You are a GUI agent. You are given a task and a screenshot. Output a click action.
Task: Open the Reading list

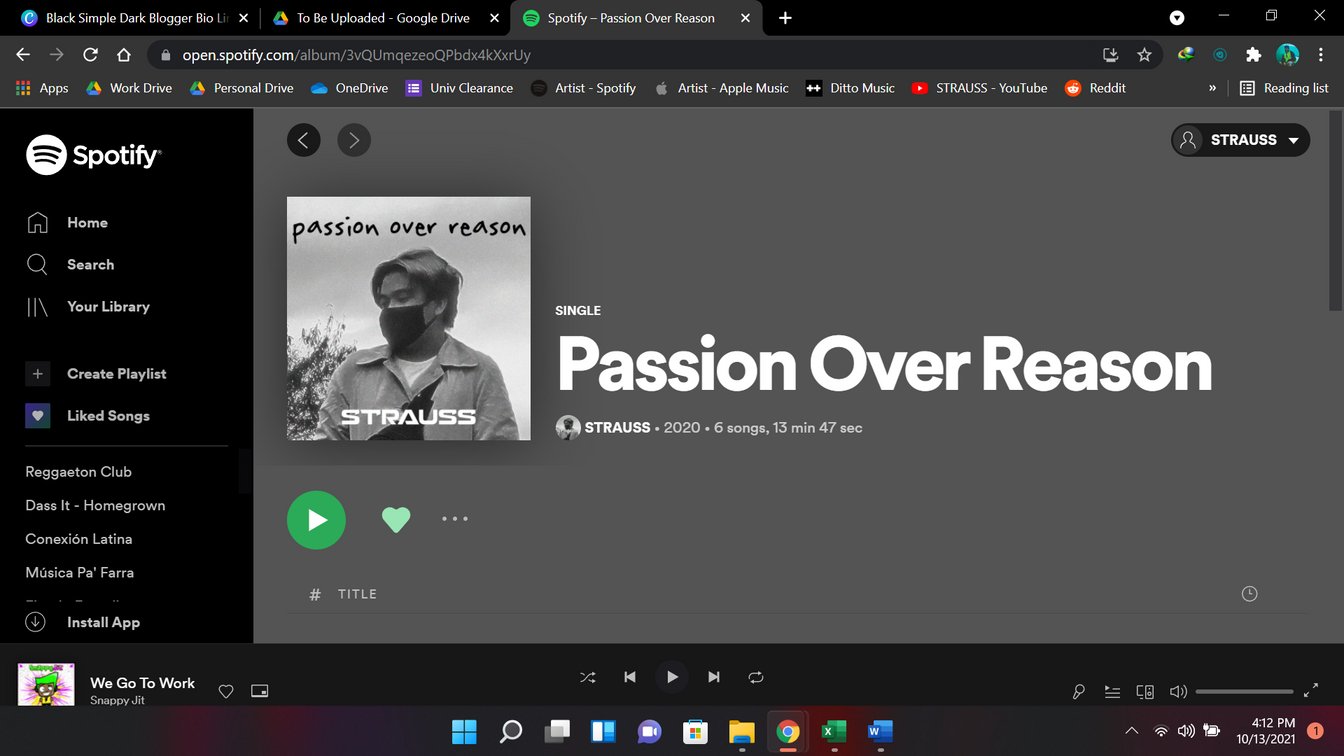(1284, 88)
